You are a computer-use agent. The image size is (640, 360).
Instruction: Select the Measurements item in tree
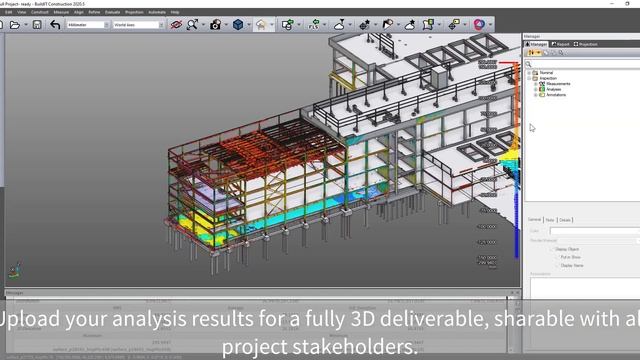(558, 84)
